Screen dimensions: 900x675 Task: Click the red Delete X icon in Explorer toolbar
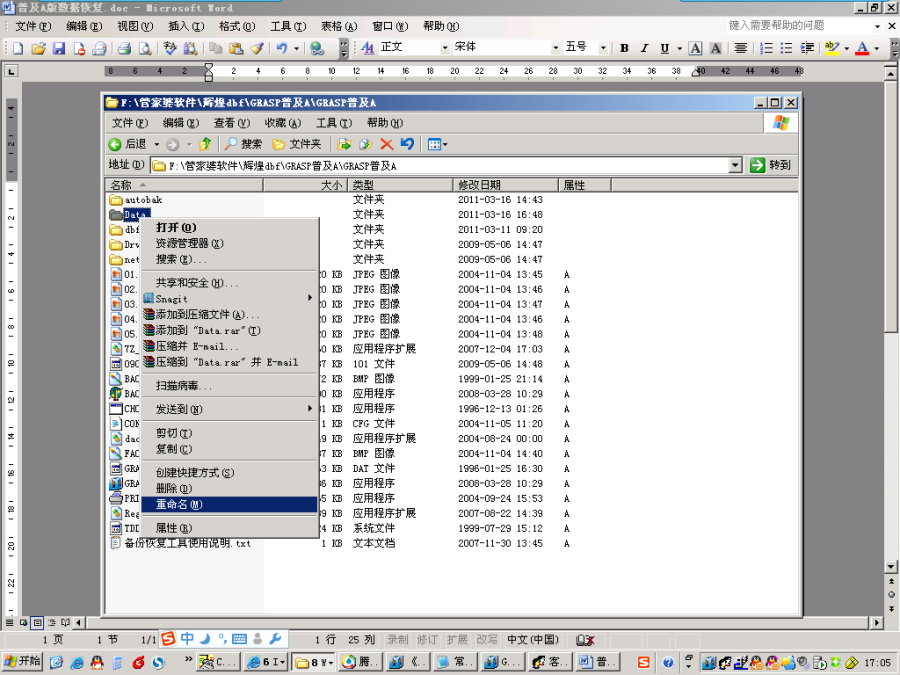(x=386, y=144)
